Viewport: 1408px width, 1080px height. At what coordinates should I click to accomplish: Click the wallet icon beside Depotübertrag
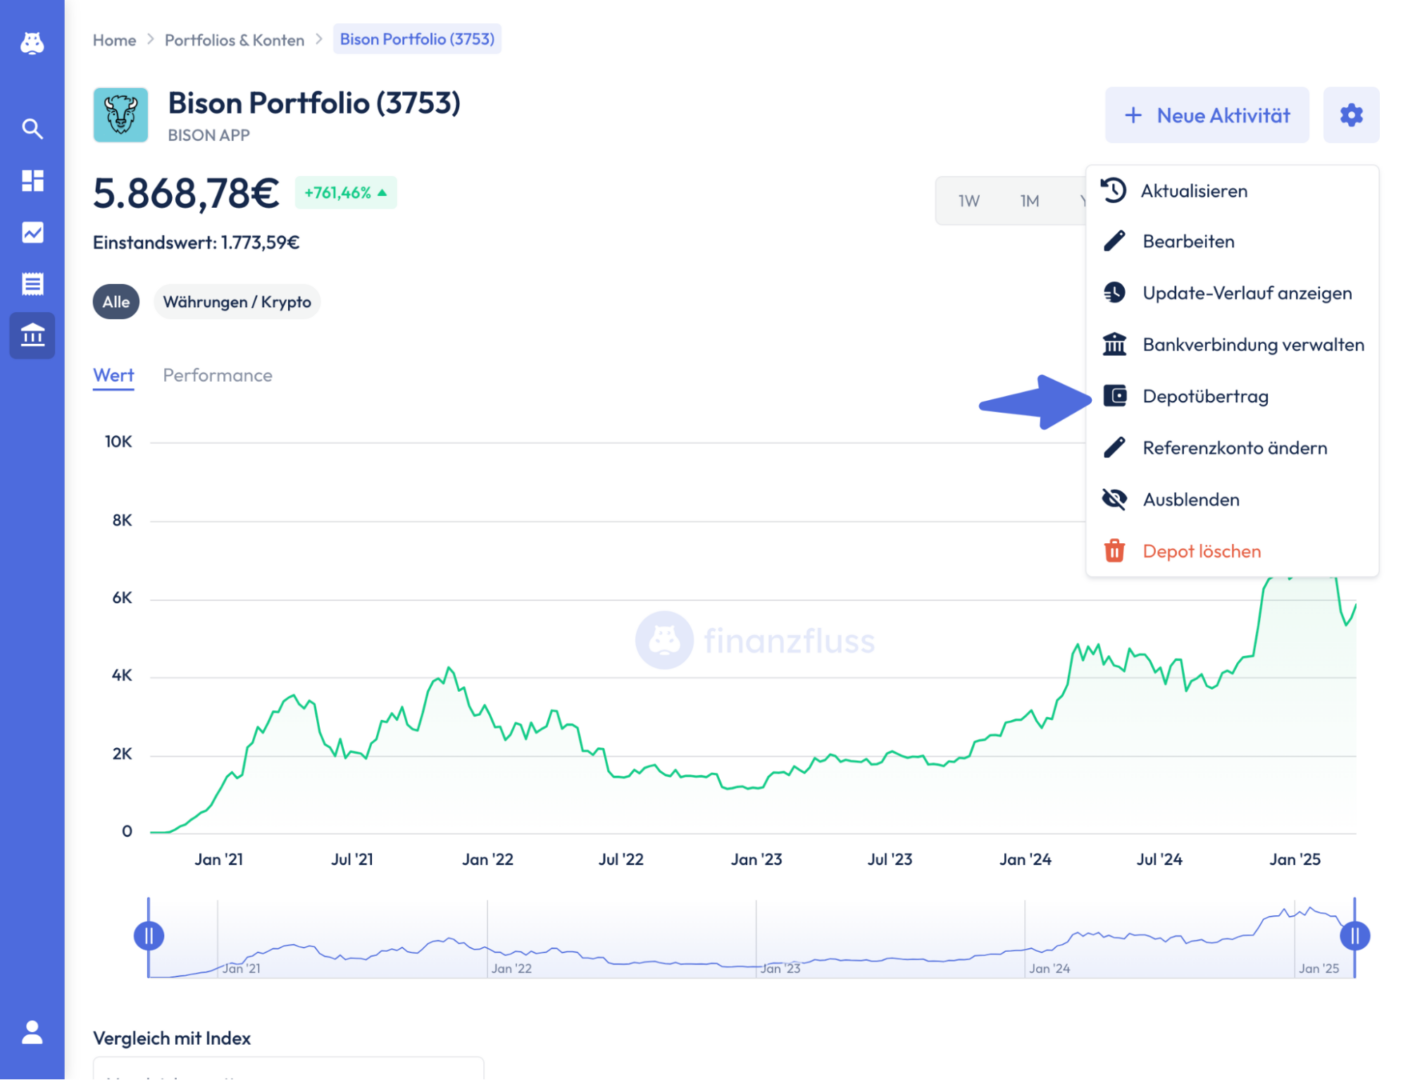[x=1114, y=396]
